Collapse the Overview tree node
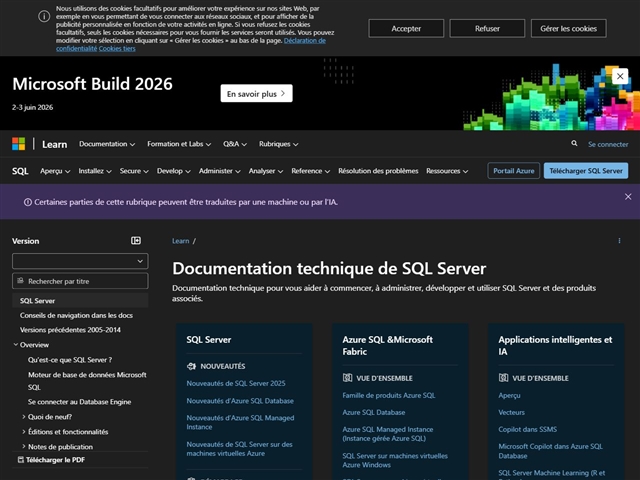640x480 pixels. click(x=16, y=345)
